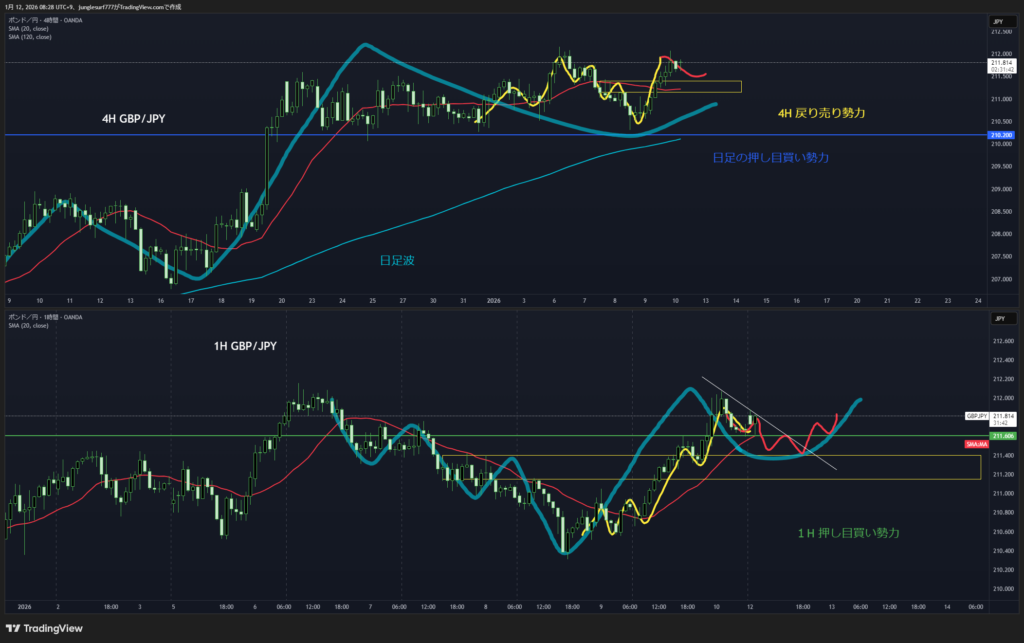Click the blue 210.200 price label

[1000, 135]
